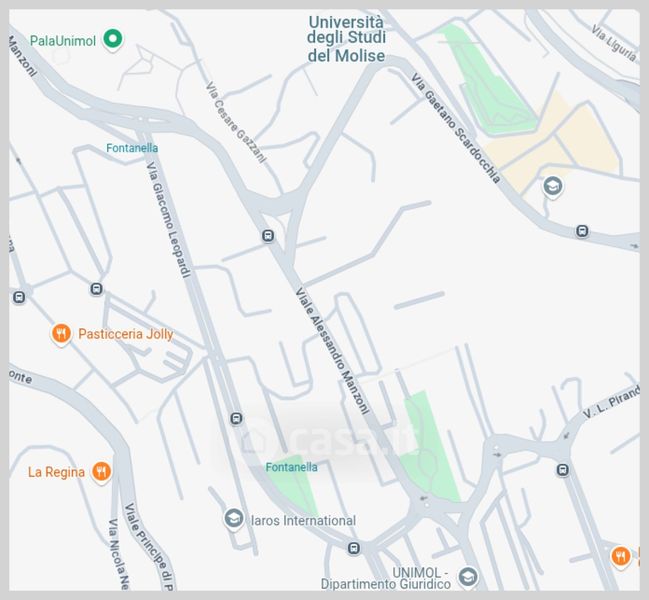Click the bus stop on Viale Alessandro Manzoni
649x600 pixels.
(268, 236)
